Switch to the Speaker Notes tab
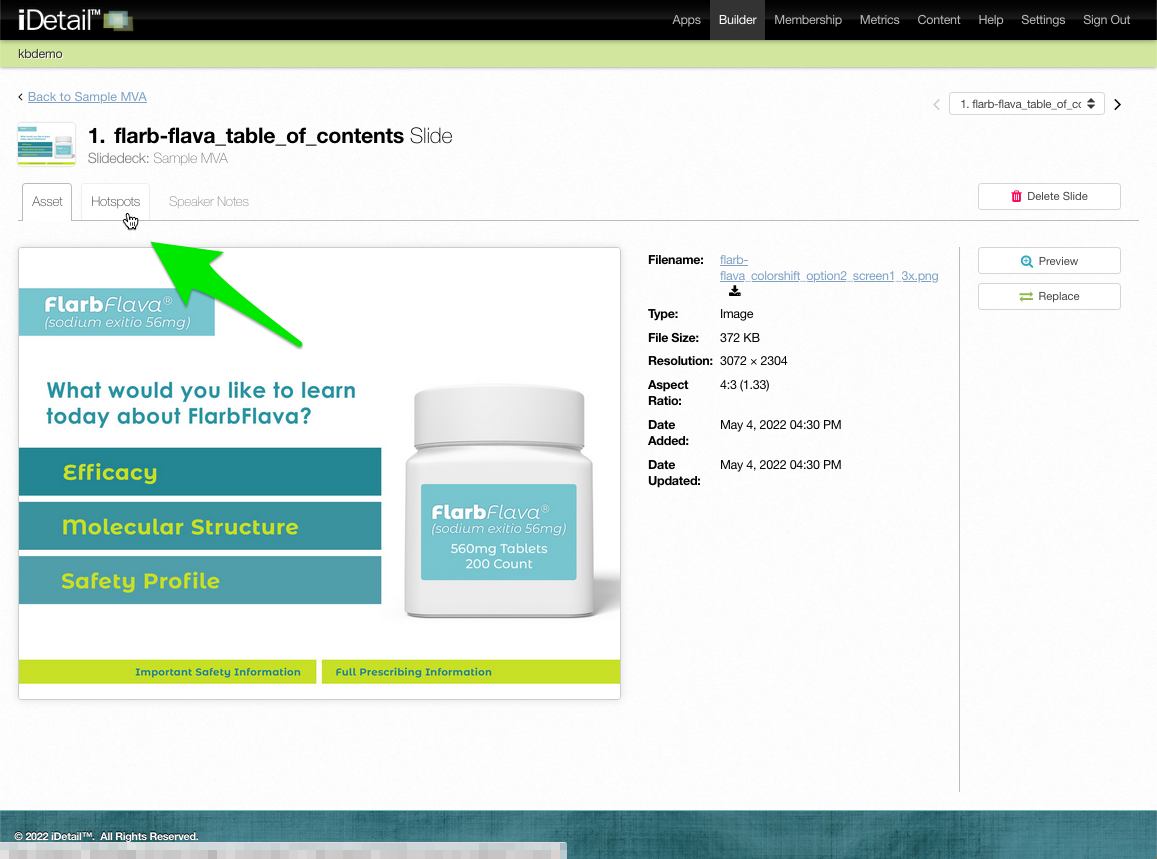 tap(209, 201)
